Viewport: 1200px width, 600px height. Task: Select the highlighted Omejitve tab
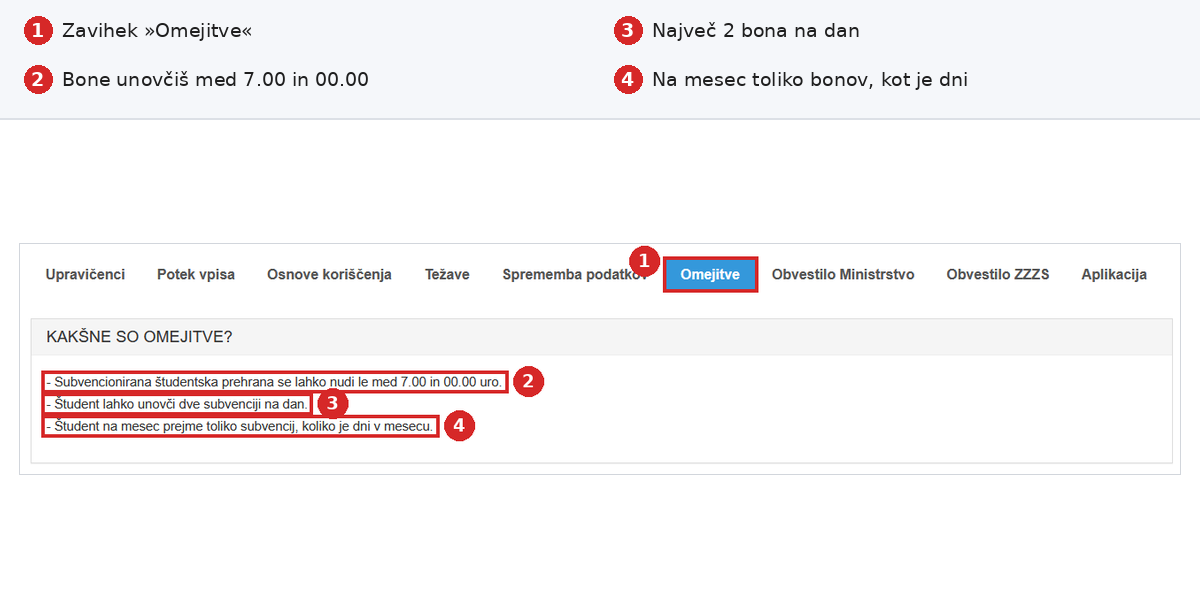(710, 274)
